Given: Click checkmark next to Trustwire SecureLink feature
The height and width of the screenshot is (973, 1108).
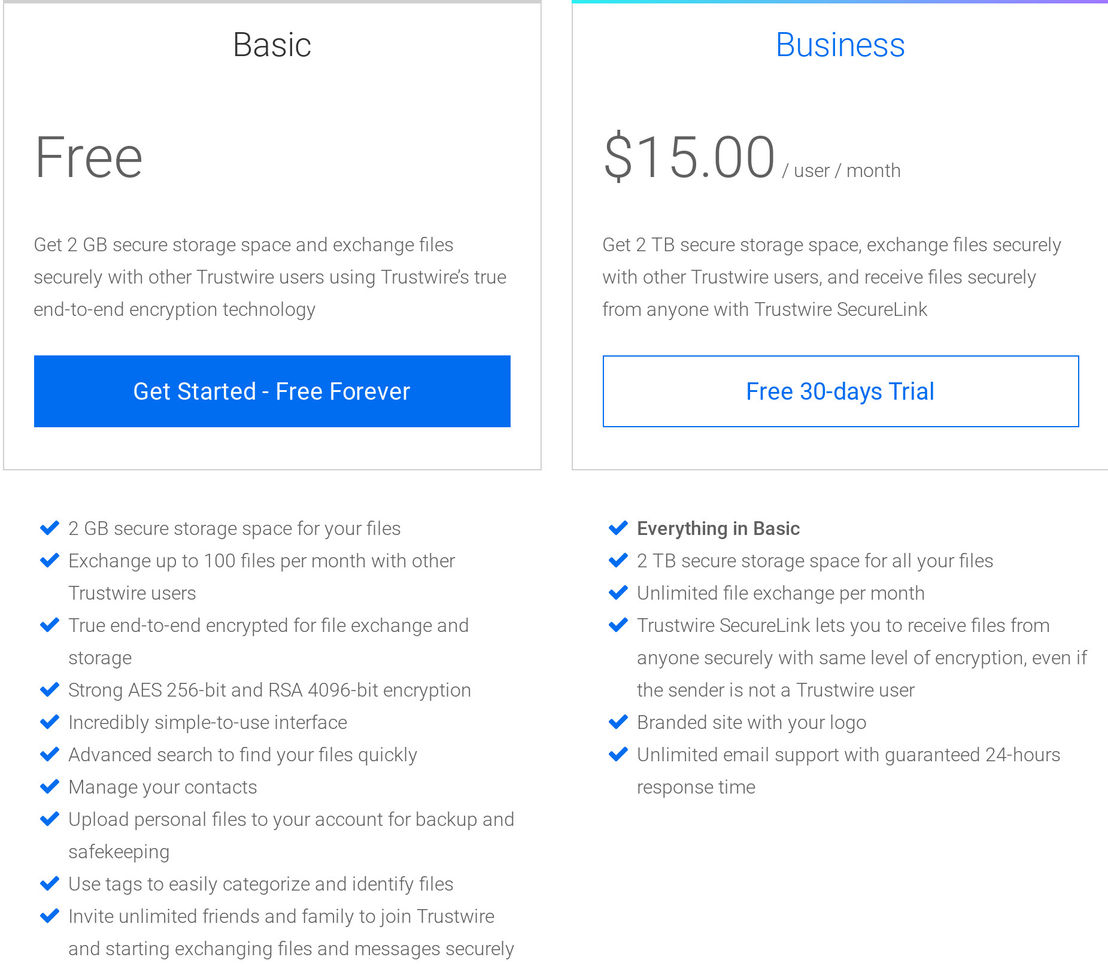Looking at the screenshot, I should click(618, 625).
